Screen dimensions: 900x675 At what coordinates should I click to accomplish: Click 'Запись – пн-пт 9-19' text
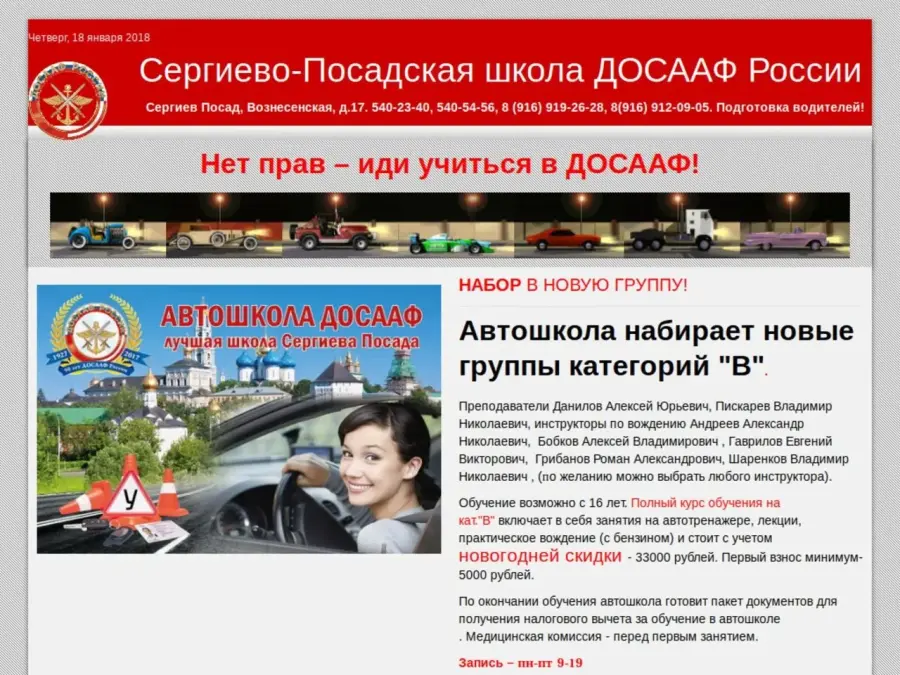coord(520,662)
